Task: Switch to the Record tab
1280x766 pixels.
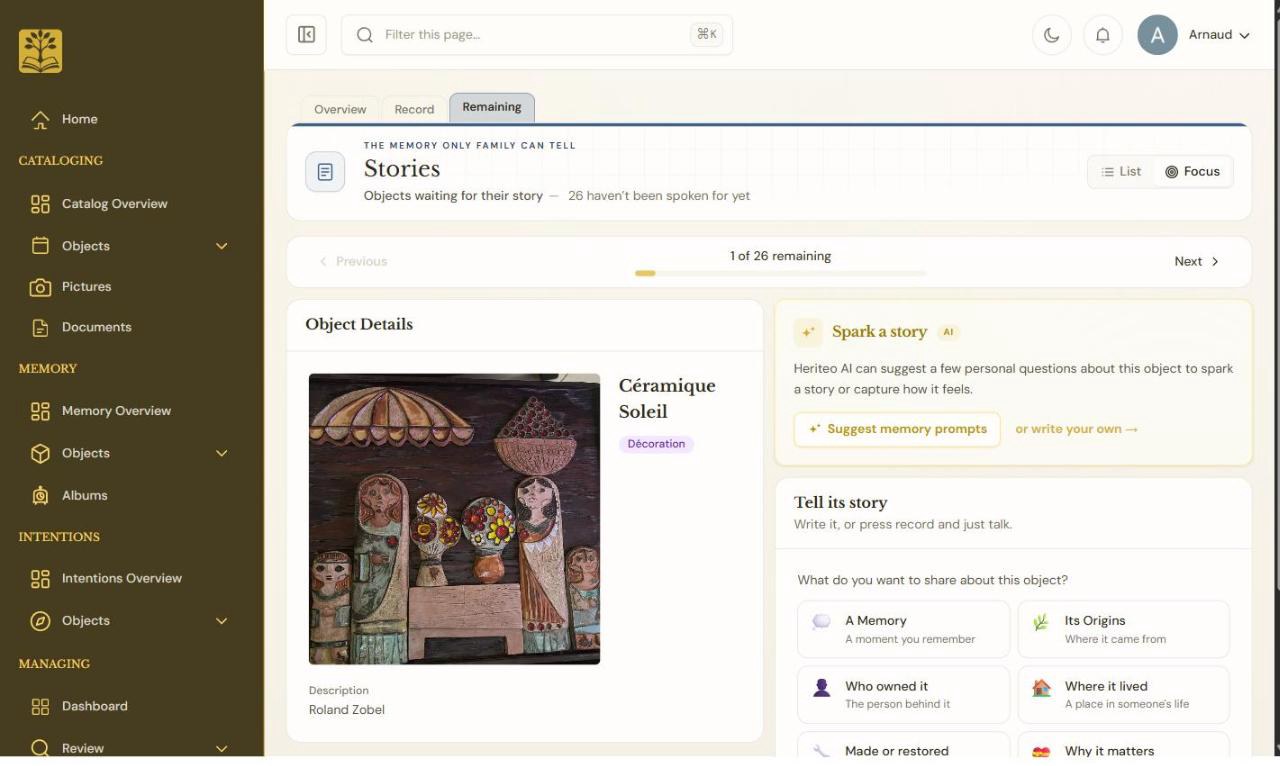Action: pos(414,110)
